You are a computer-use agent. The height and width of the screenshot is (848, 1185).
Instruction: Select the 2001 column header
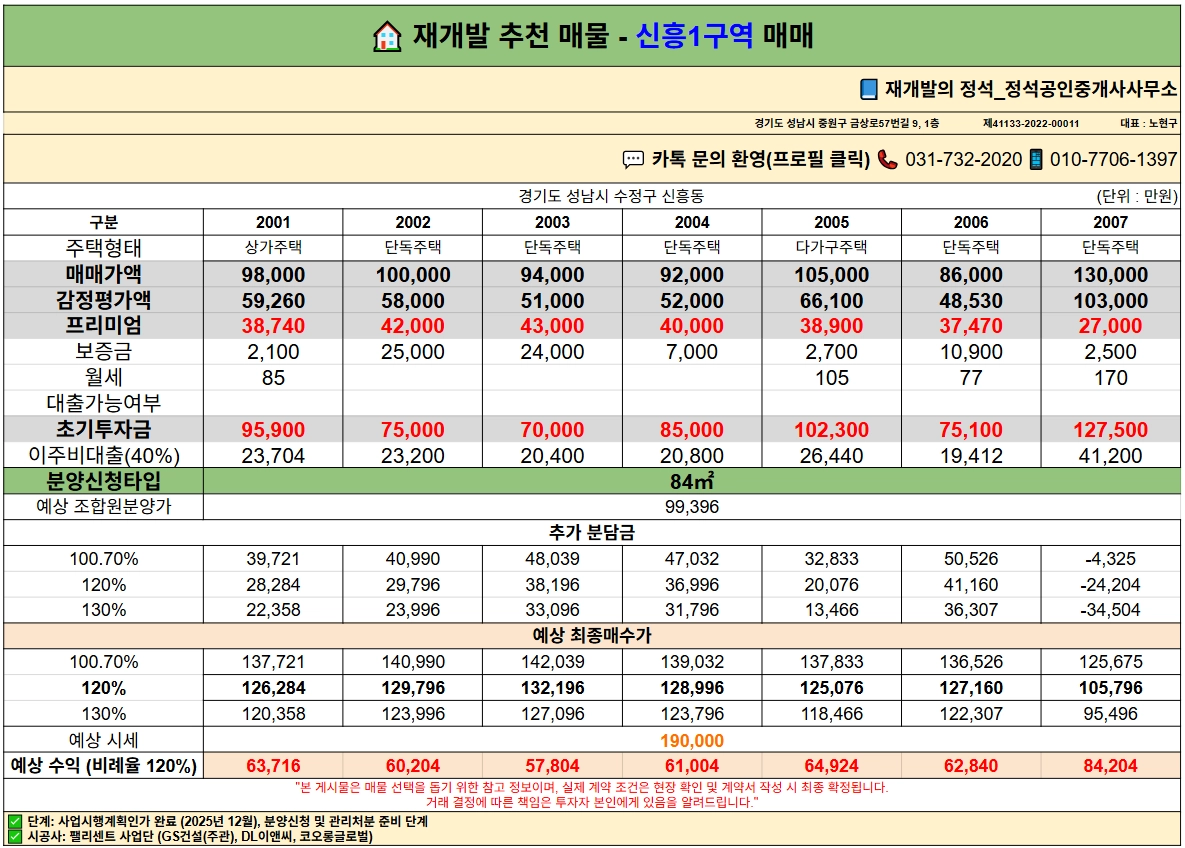pos(273,222)
